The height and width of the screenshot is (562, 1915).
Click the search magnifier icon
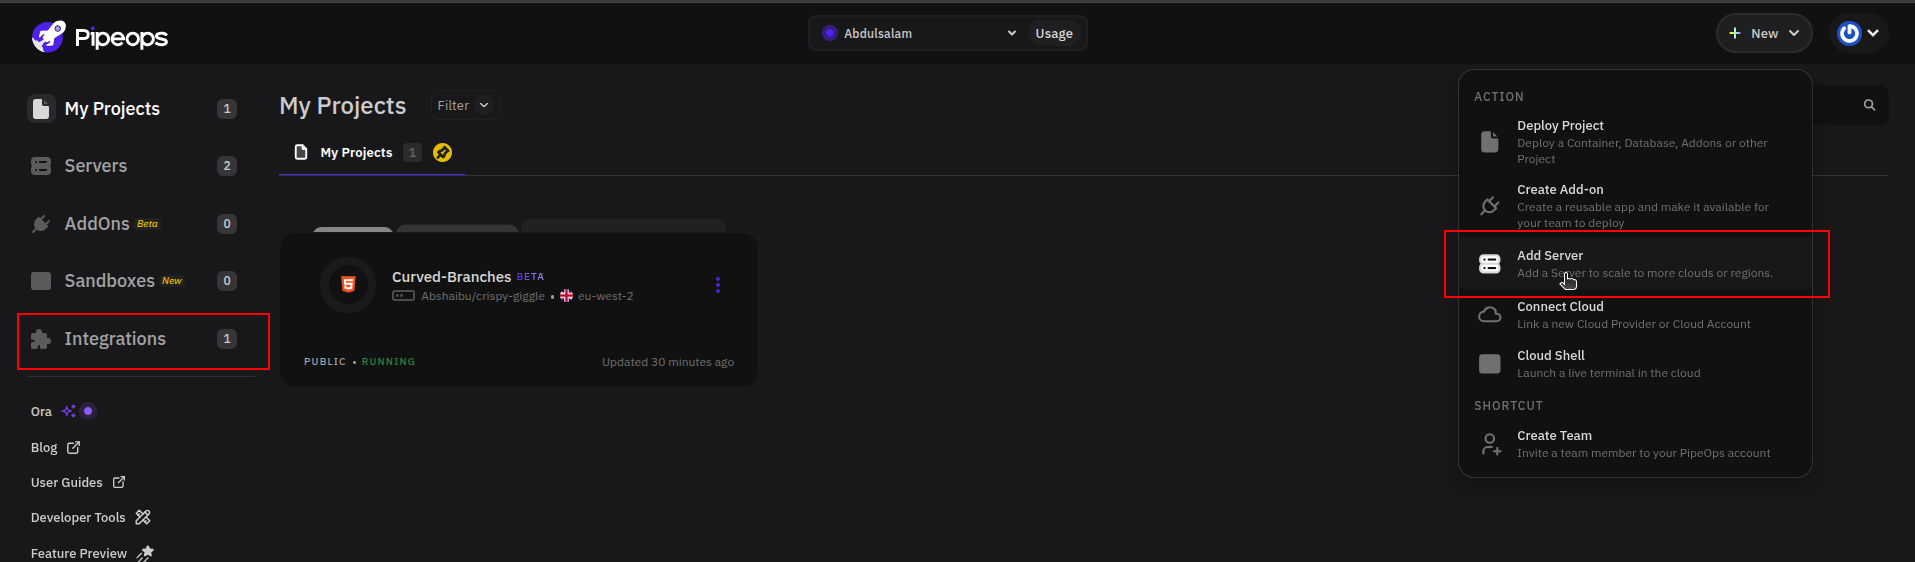click(1869, 105)
